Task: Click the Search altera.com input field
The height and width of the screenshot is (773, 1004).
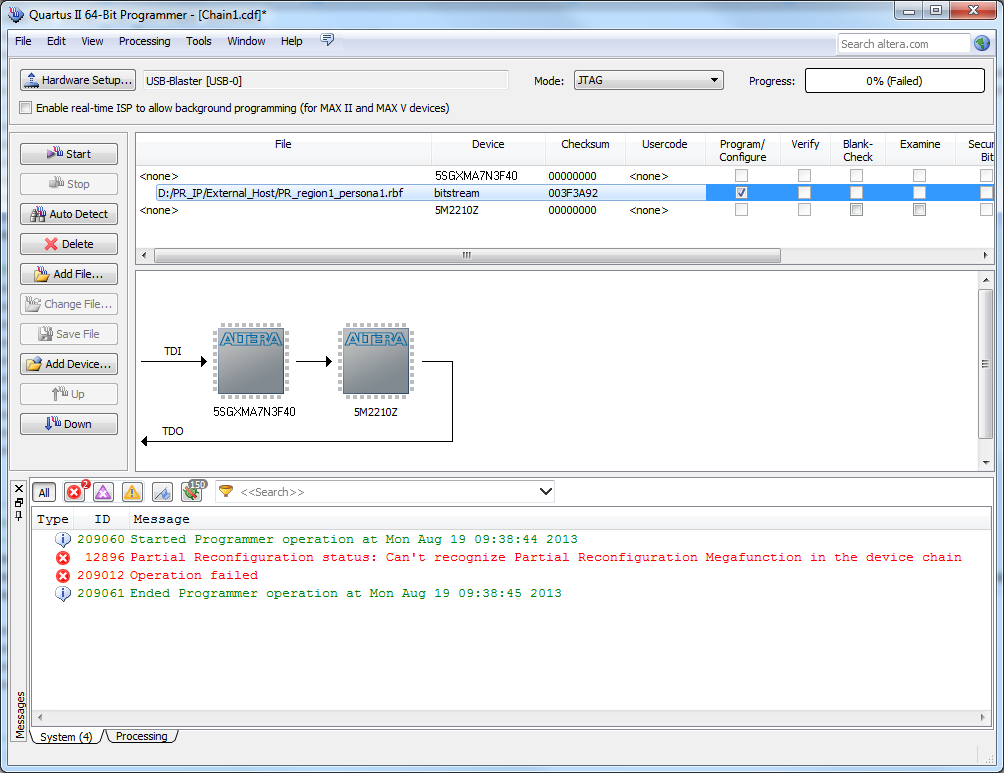Action: tap(903, 44)
